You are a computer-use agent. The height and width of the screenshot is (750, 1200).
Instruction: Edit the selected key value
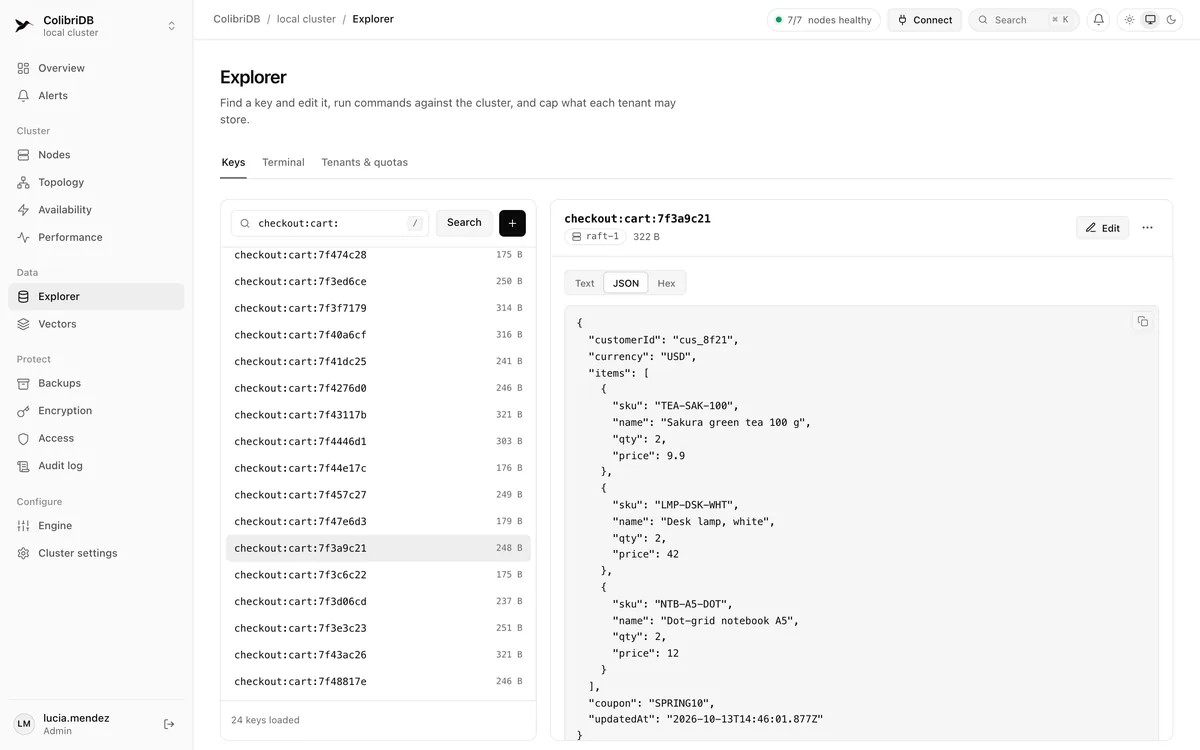pyautogui.click(x=1102, y=228)
